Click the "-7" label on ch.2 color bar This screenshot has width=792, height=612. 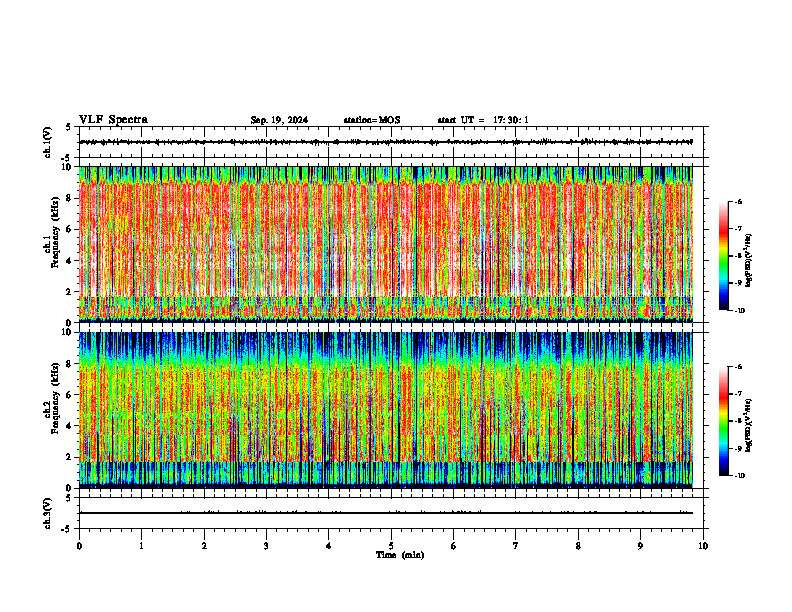click(738, 394)
